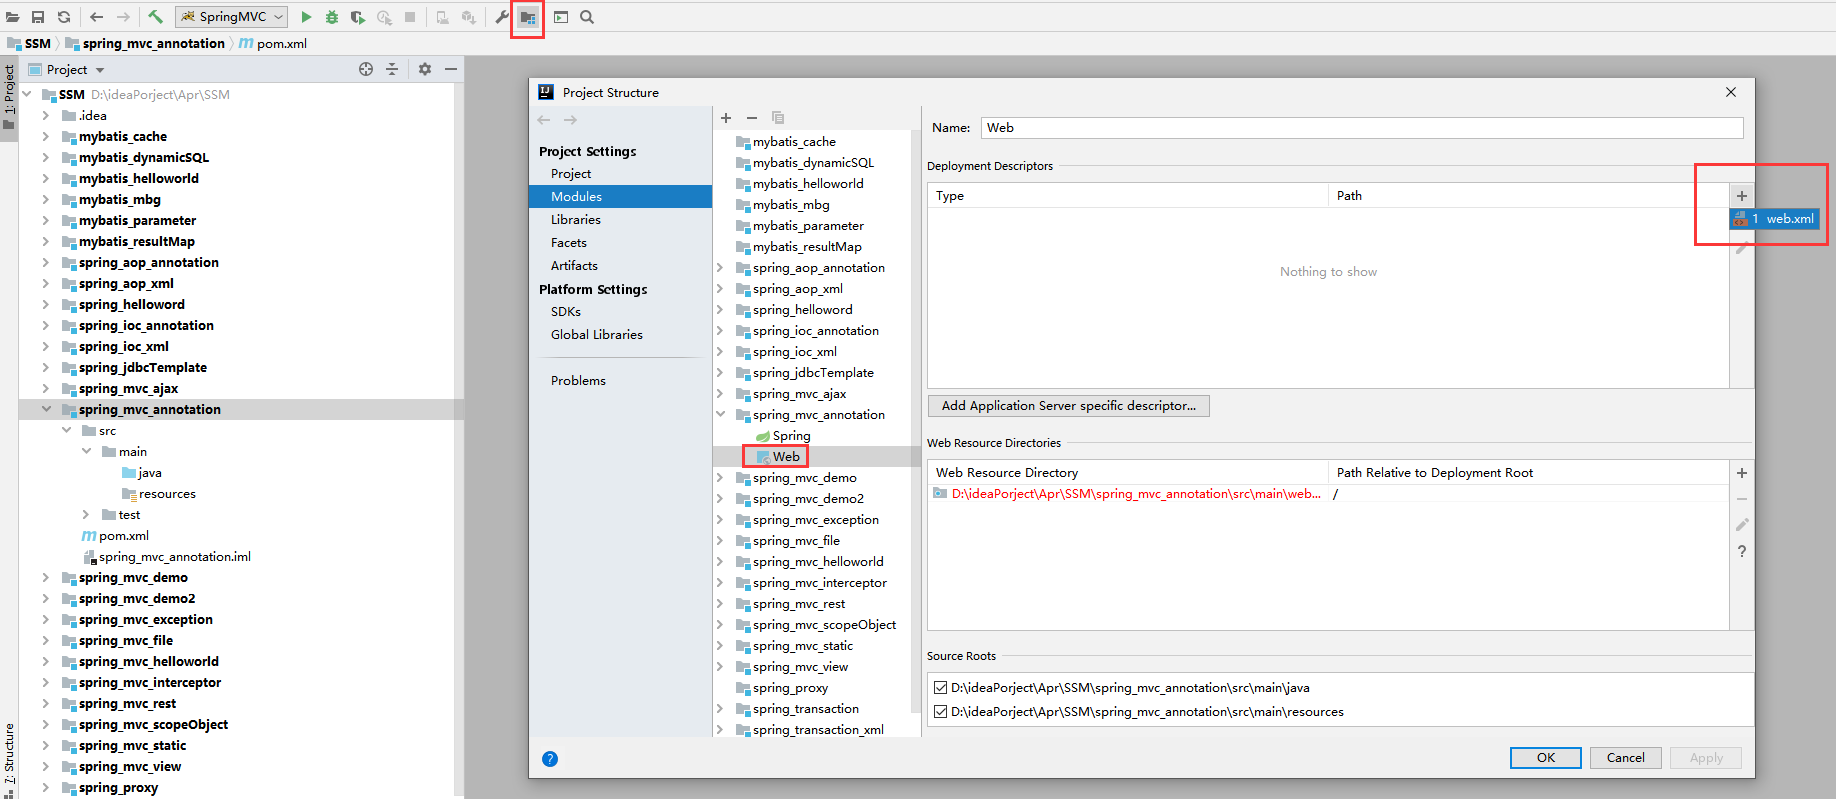Click the question mark beside web resource directories

coord(1742,551)
